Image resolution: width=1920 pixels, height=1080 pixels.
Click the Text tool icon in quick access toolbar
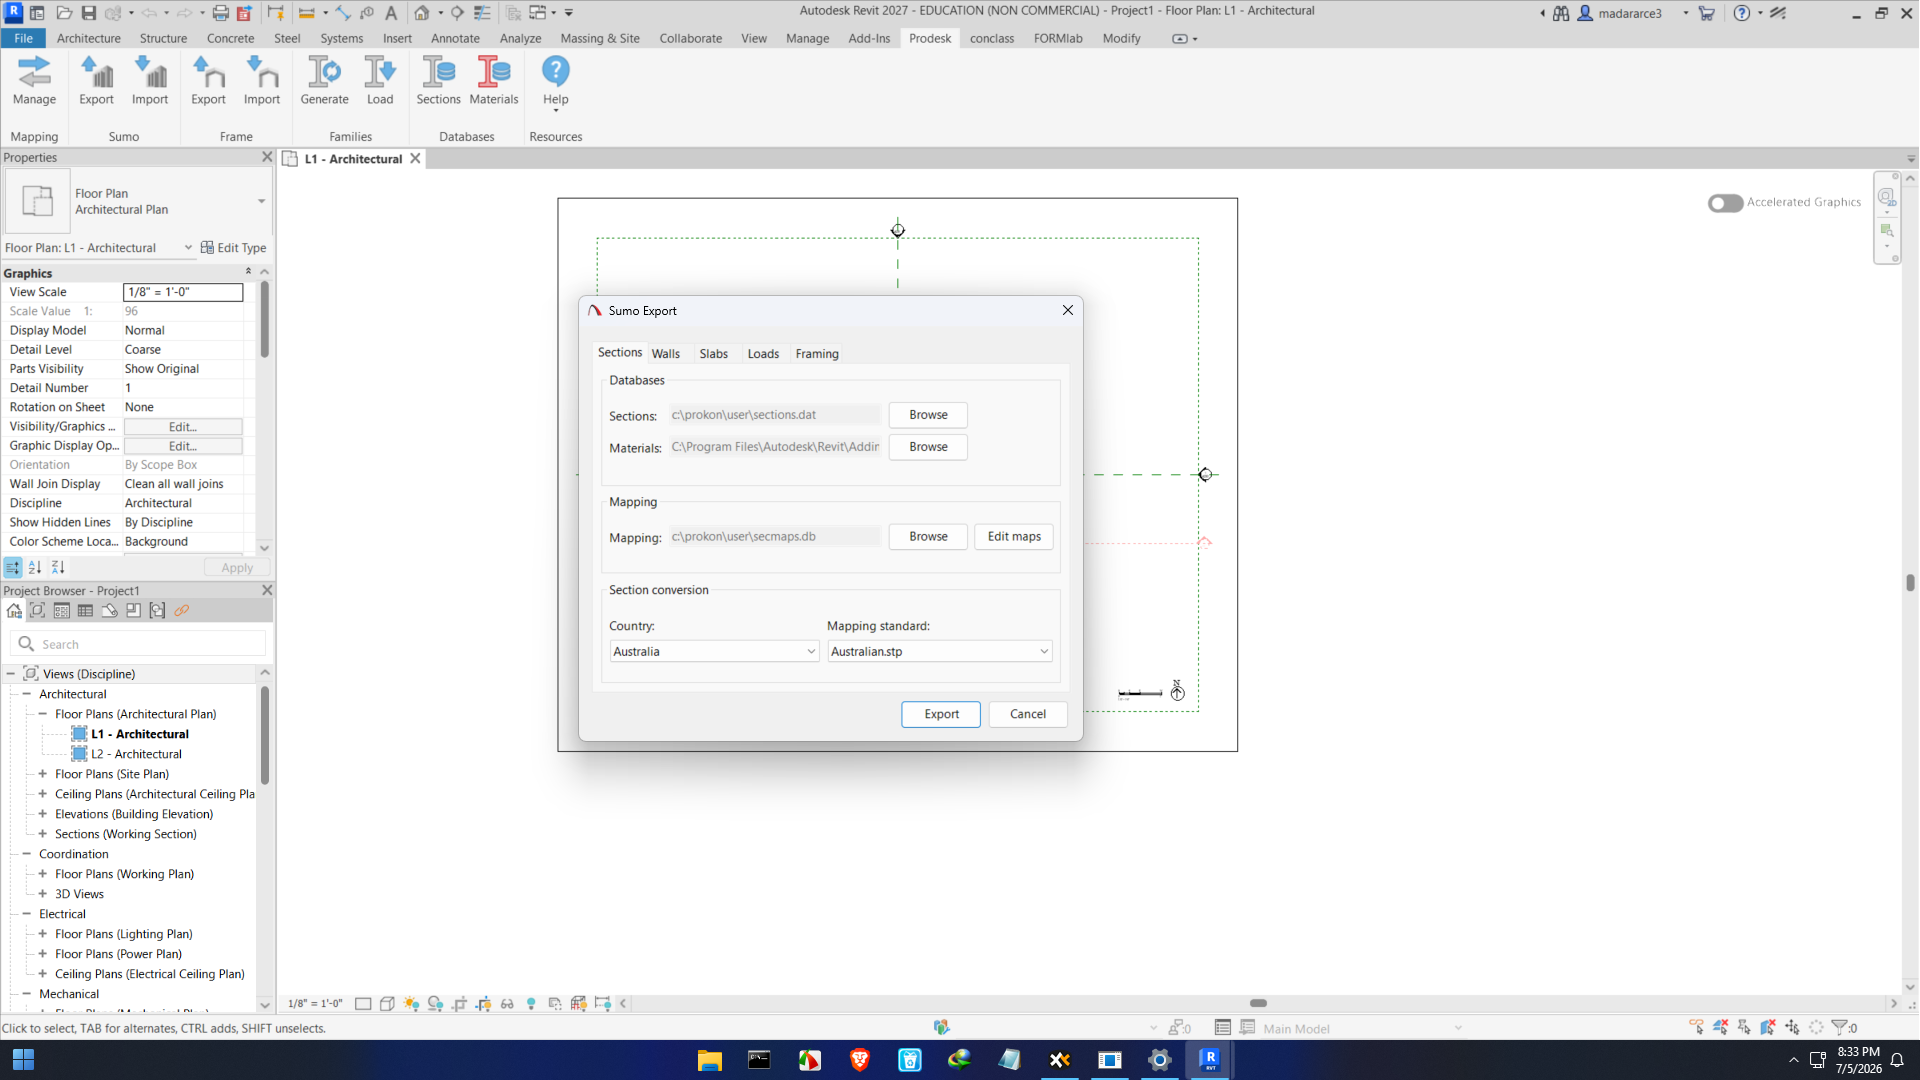tap(391, 13)
